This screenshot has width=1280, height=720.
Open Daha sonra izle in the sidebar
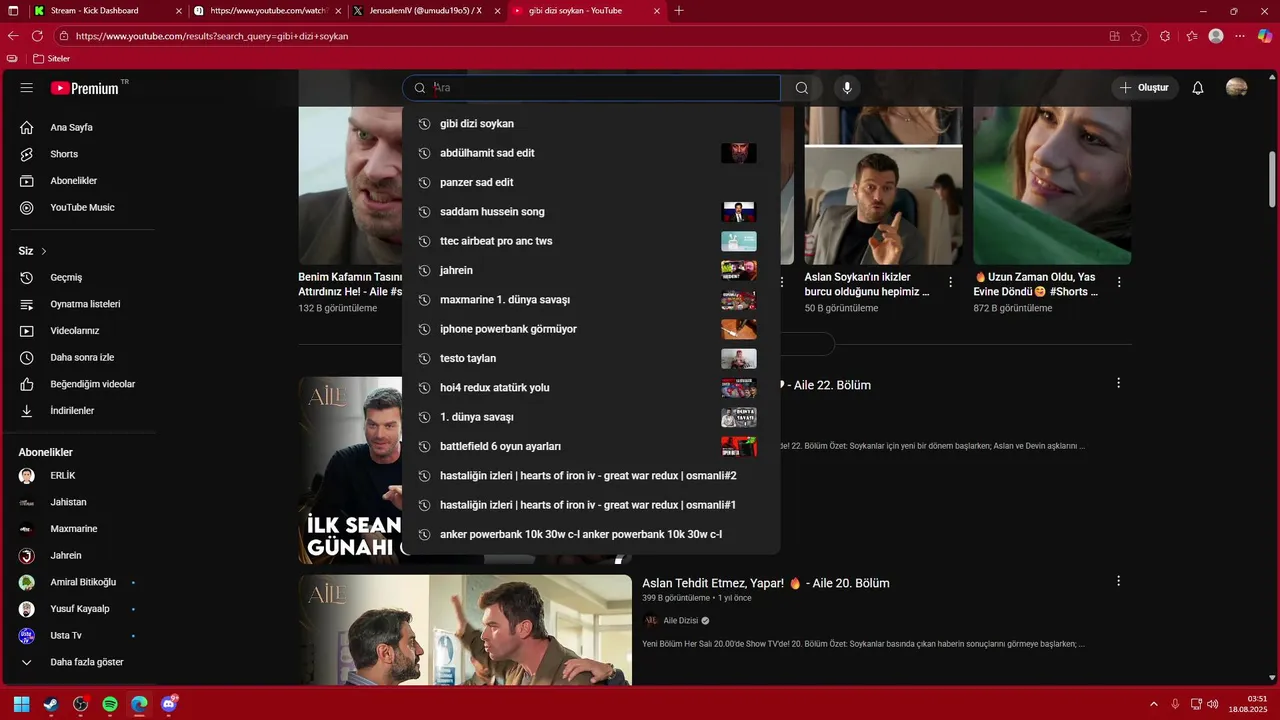pos(80,358)
